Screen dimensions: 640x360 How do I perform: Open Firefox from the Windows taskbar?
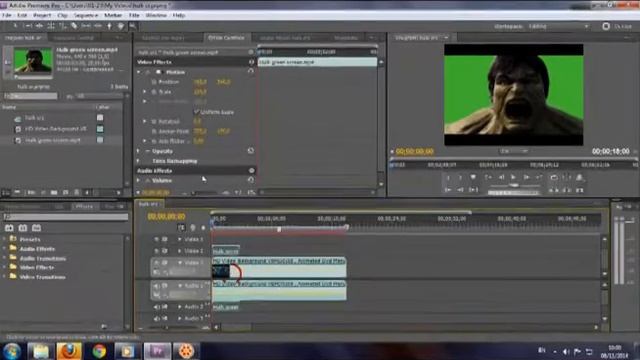click(x=69, y=351)
